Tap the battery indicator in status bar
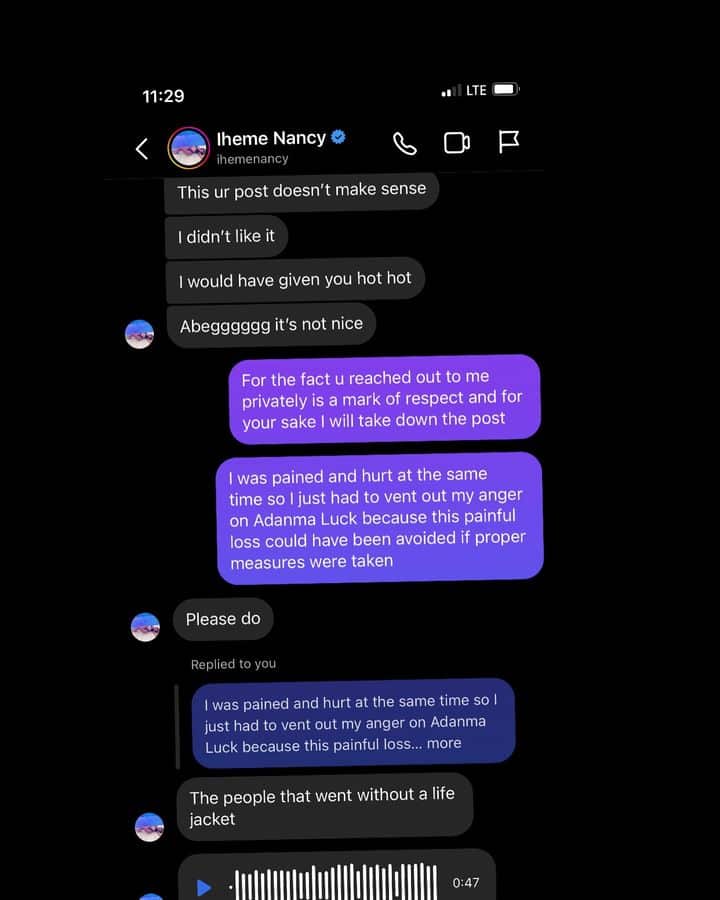Image resolution: width=720 pixels, height=900 pixels. tap(504, 90)
